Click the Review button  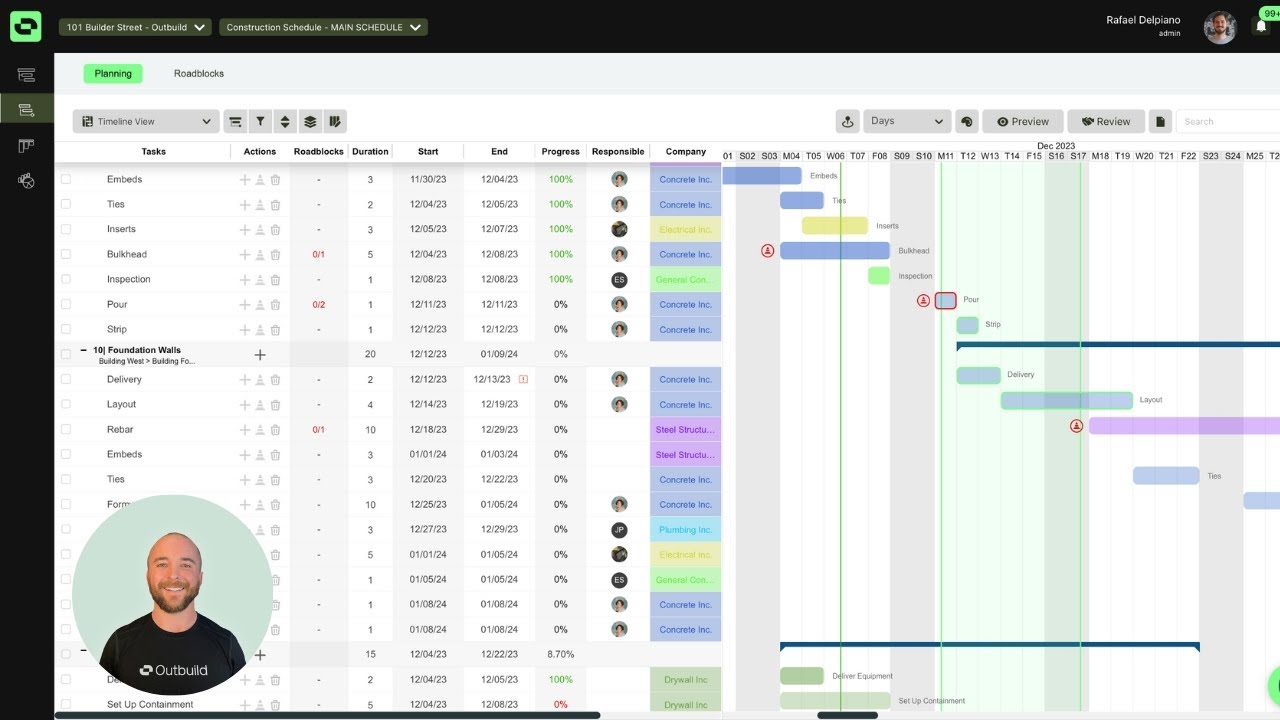pyautogui.click(x=1106, y=121)
